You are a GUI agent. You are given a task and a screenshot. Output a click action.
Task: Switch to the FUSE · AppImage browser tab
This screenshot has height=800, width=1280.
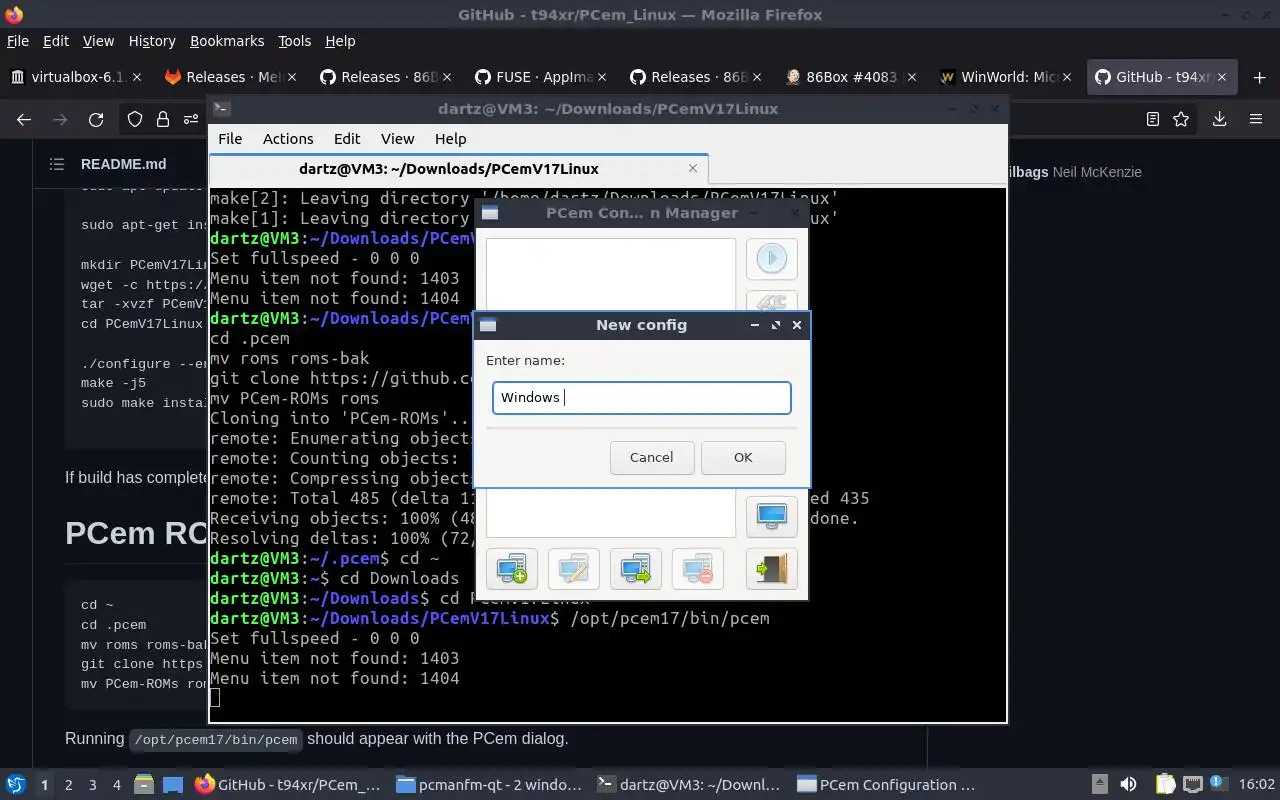[539, 77]
